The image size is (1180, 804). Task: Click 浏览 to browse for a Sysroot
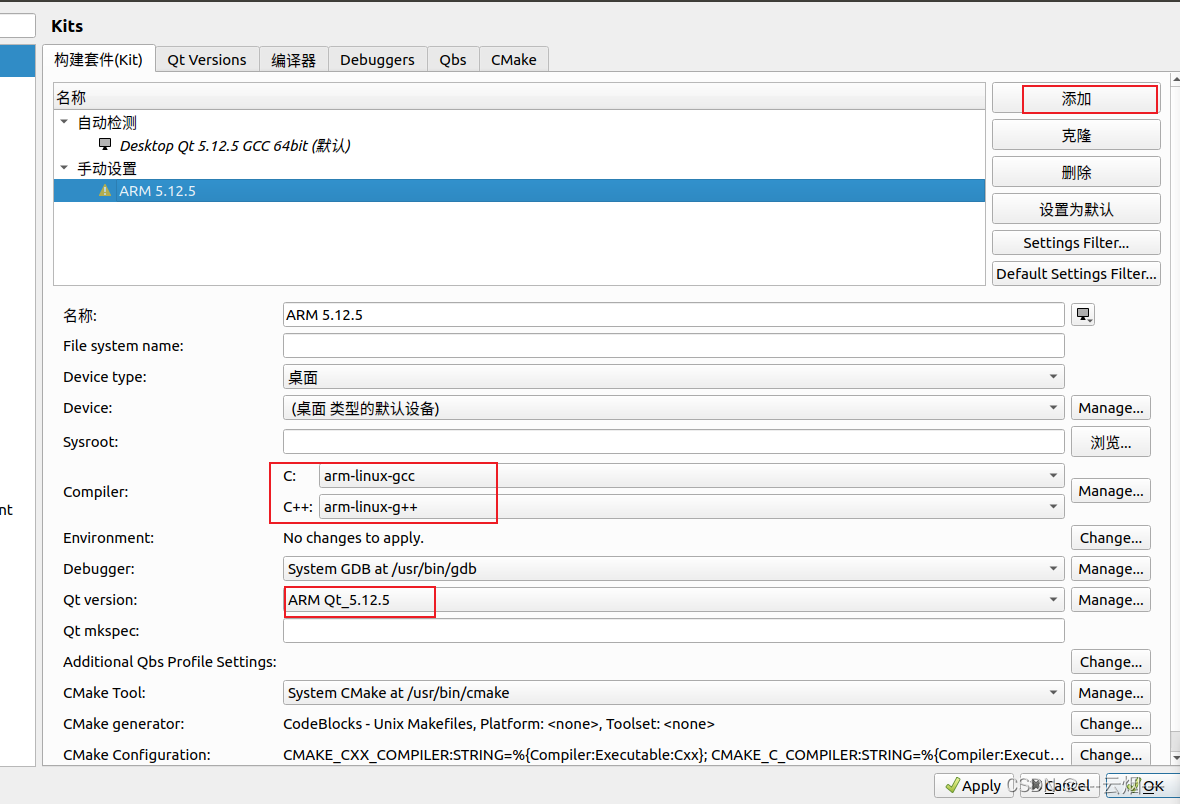pyautogui.click(x=1110, y=441)
